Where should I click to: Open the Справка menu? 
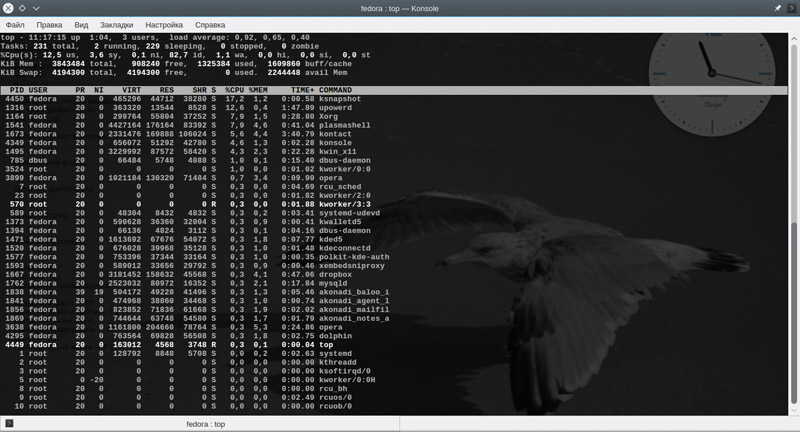coord(210,24)
